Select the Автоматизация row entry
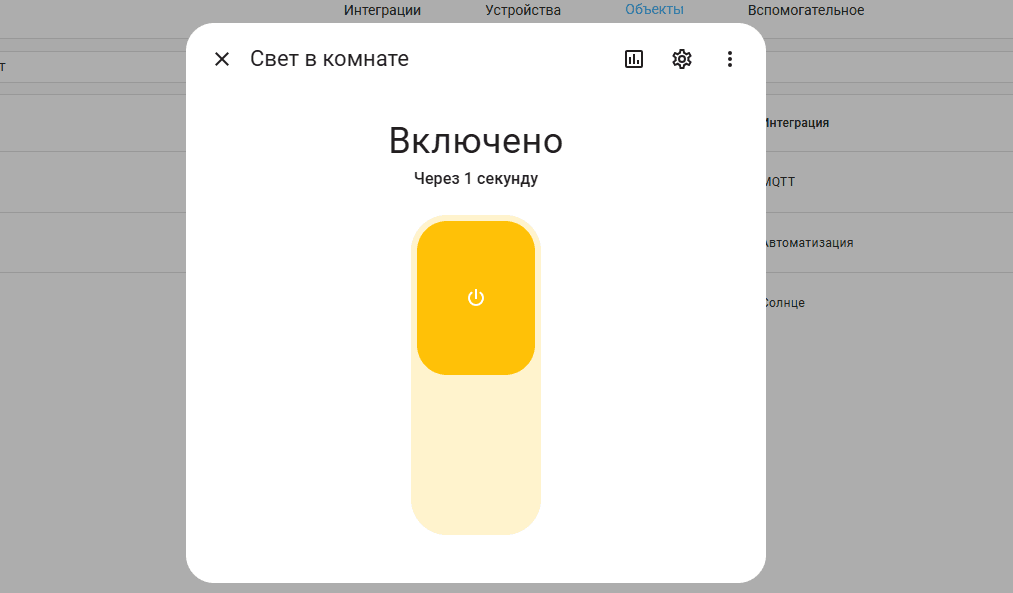This screenshot has height=593, width=1013. click(x=809, y=243)
